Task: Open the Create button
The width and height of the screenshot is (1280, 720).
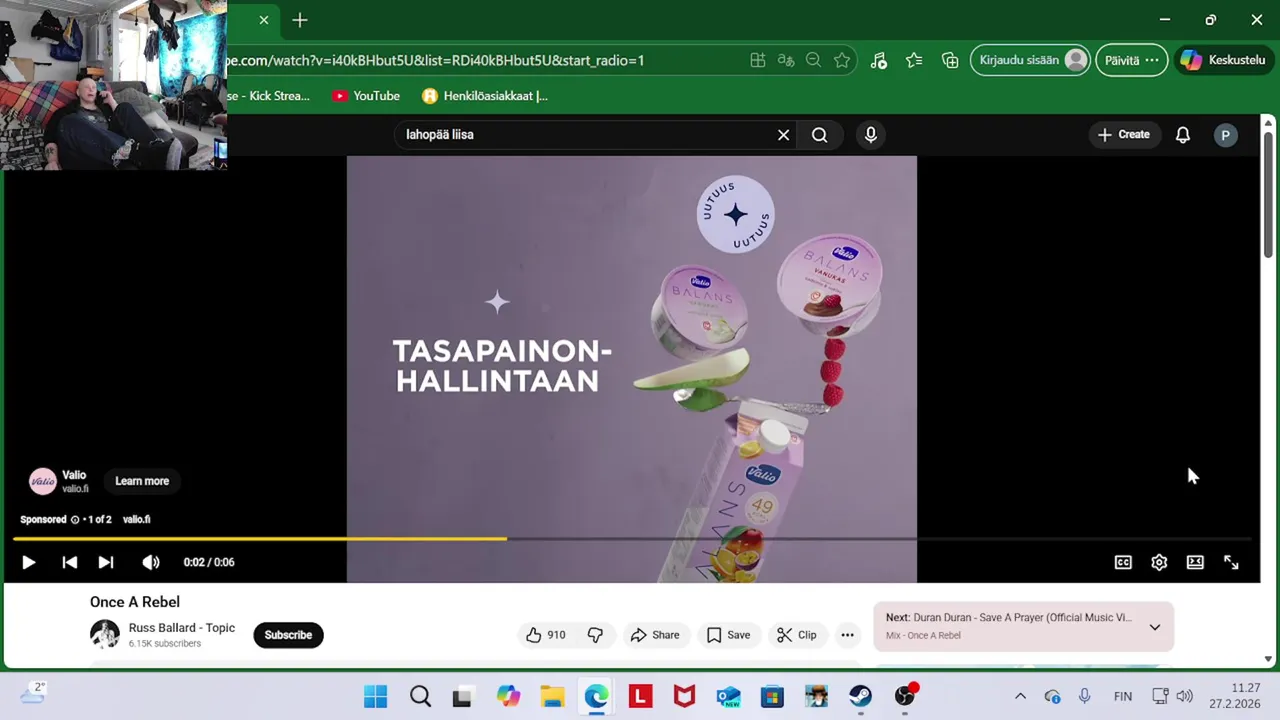Action: click(1124, 135)
